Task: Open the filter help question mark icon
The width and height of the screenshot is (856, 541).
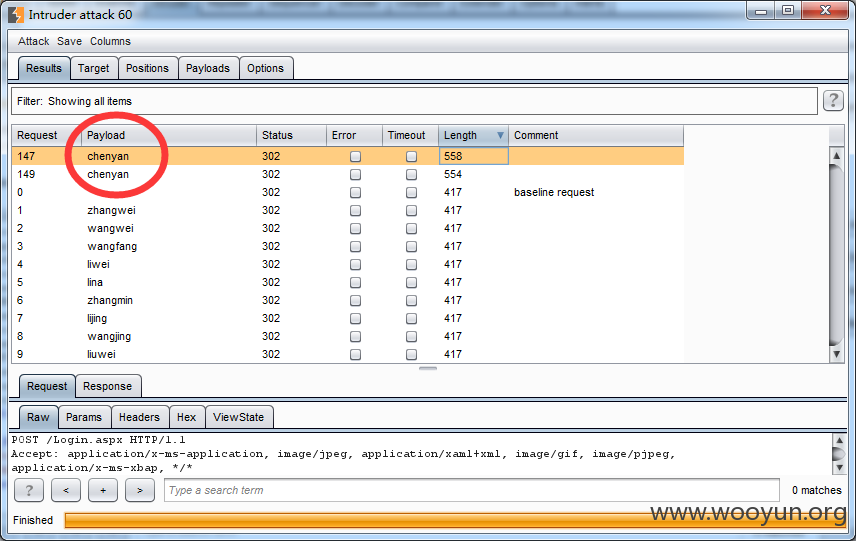Action: [x=833, y=100]
